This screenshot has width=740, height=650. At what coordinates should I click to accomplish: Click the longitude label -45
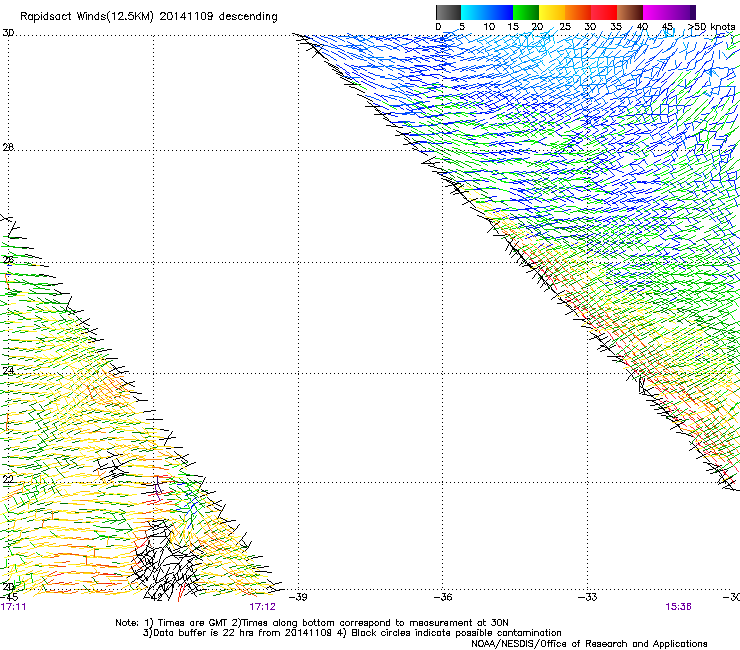9,597
